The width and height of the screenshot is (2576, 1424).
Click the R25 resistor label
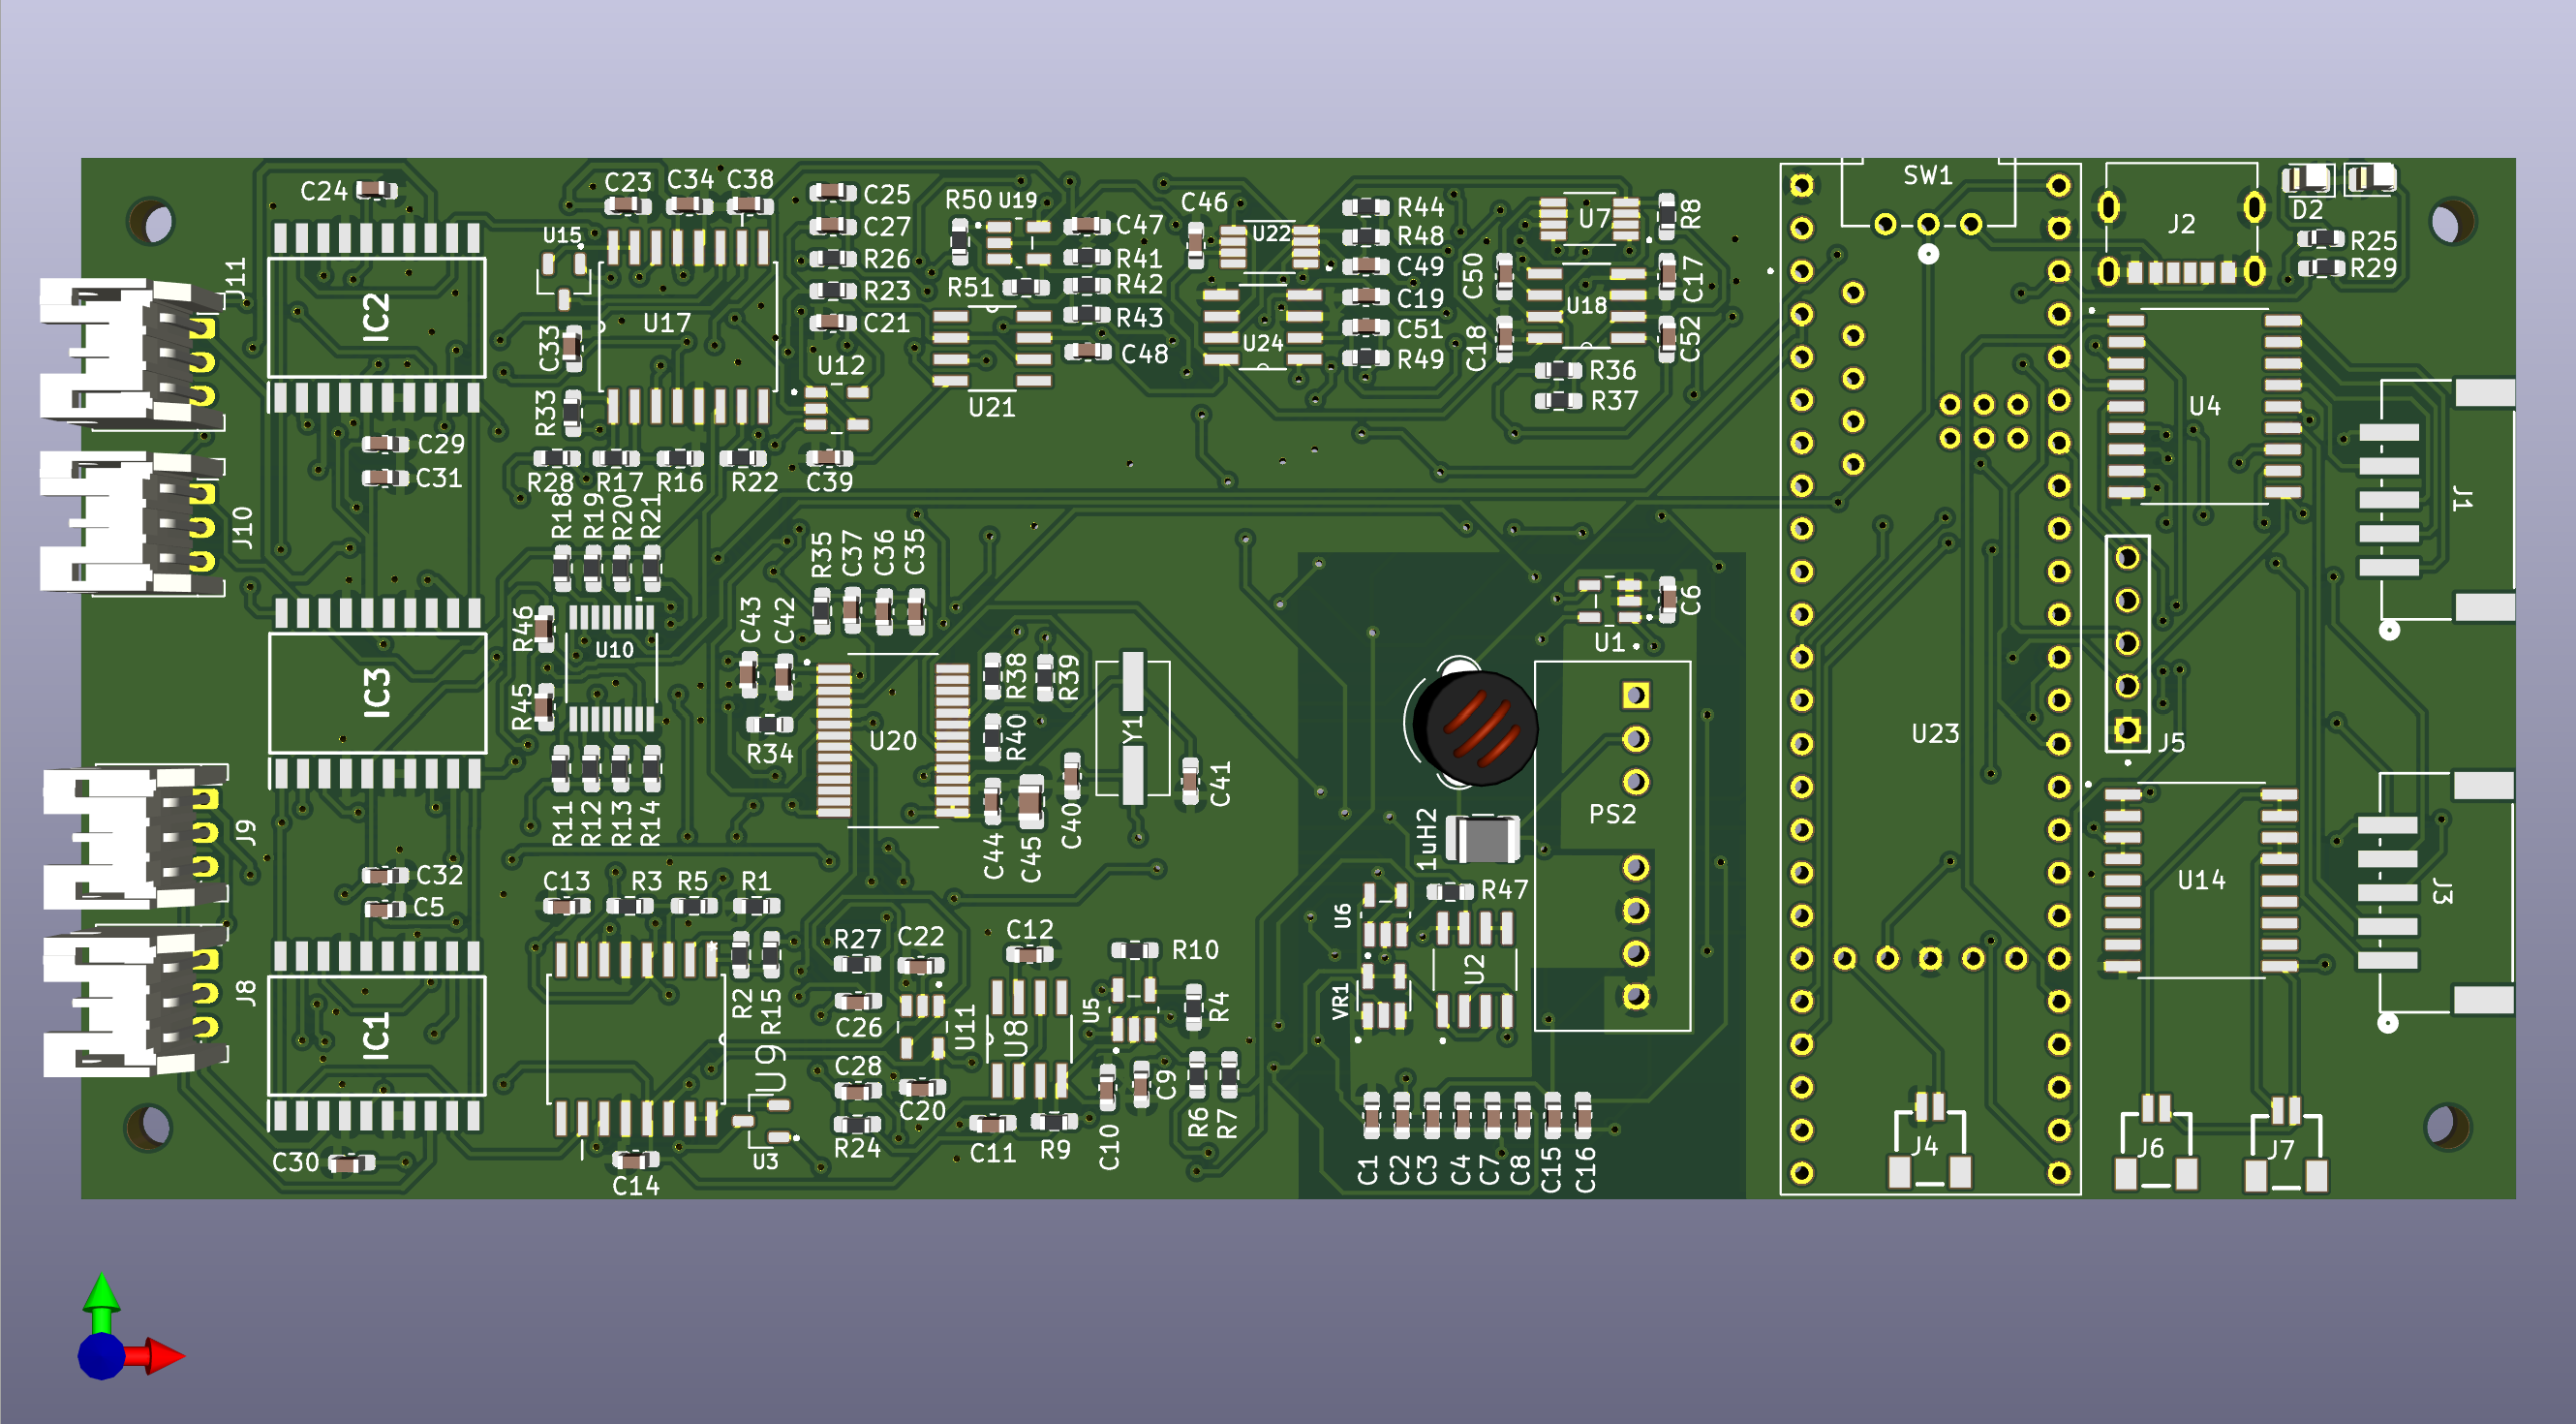coord(2373,241)
